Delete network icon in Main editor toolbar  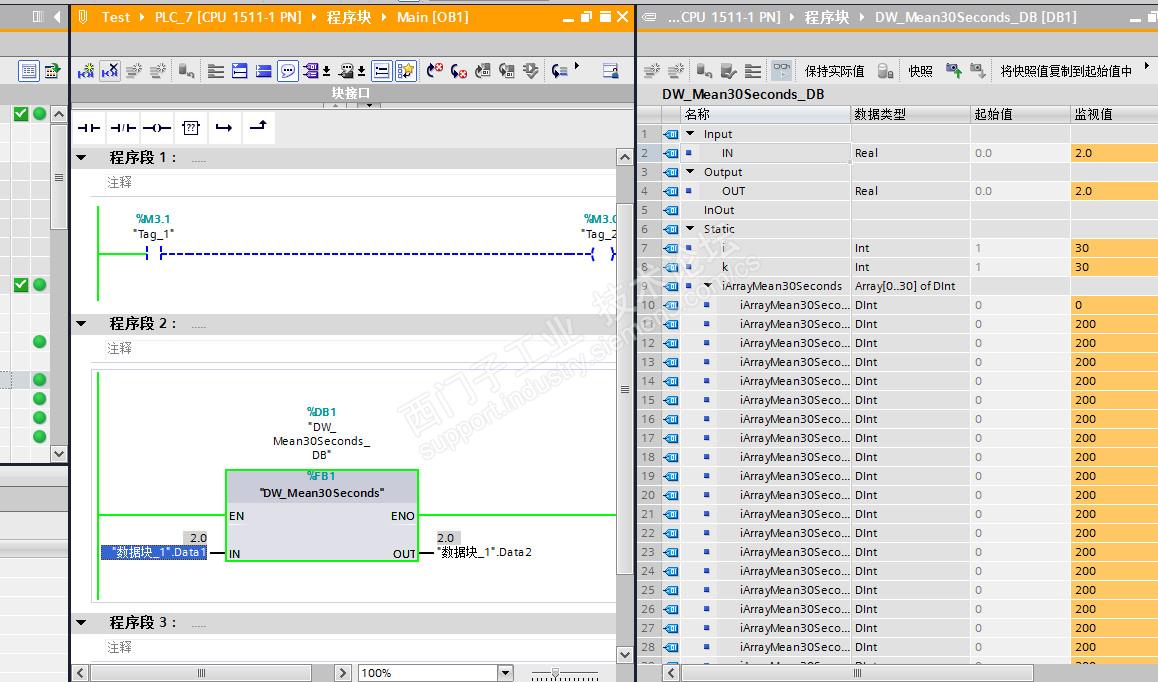click(110, 71)
